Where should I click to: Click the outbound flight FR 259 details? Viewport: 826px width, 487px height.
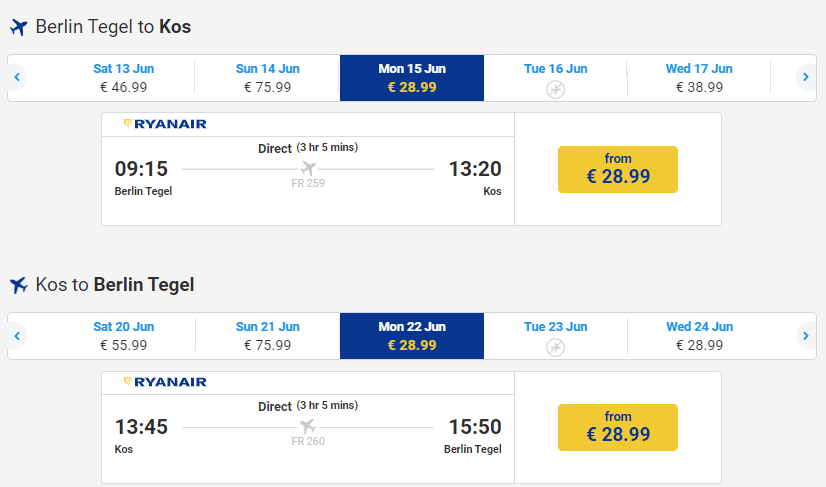pos(308,181)
